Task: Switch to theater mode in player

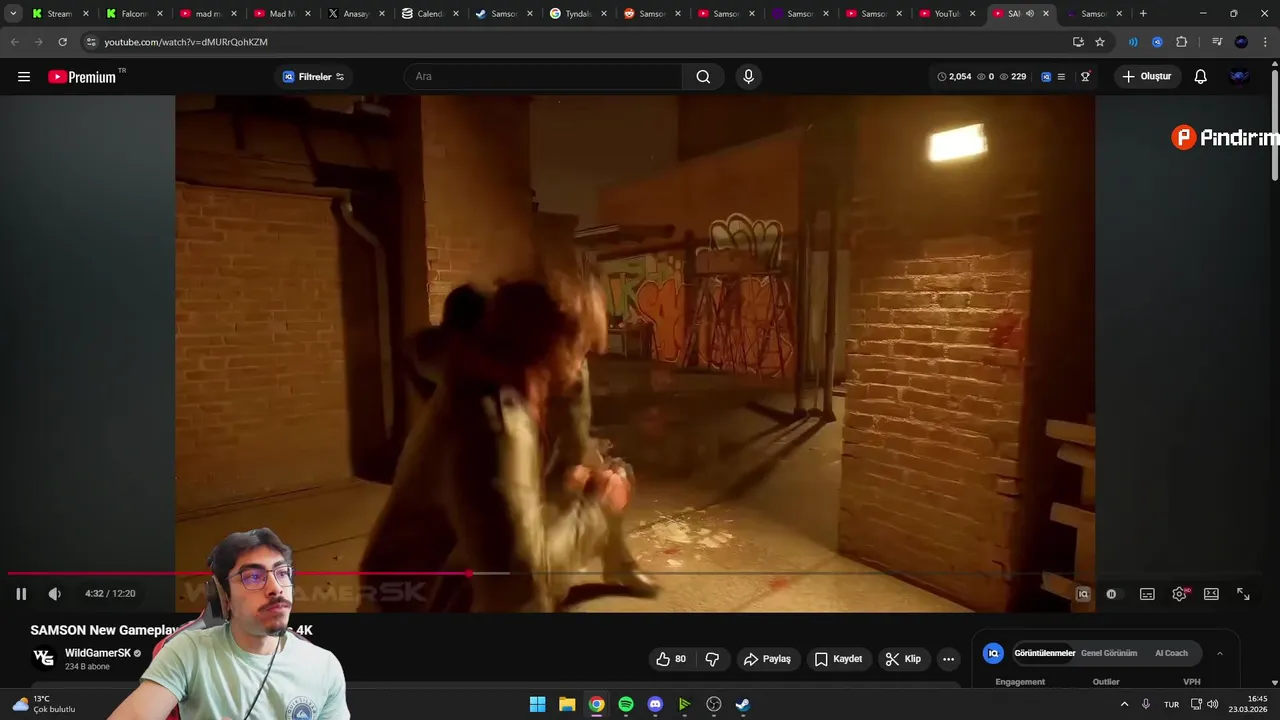Action: tap(1211, 594)
